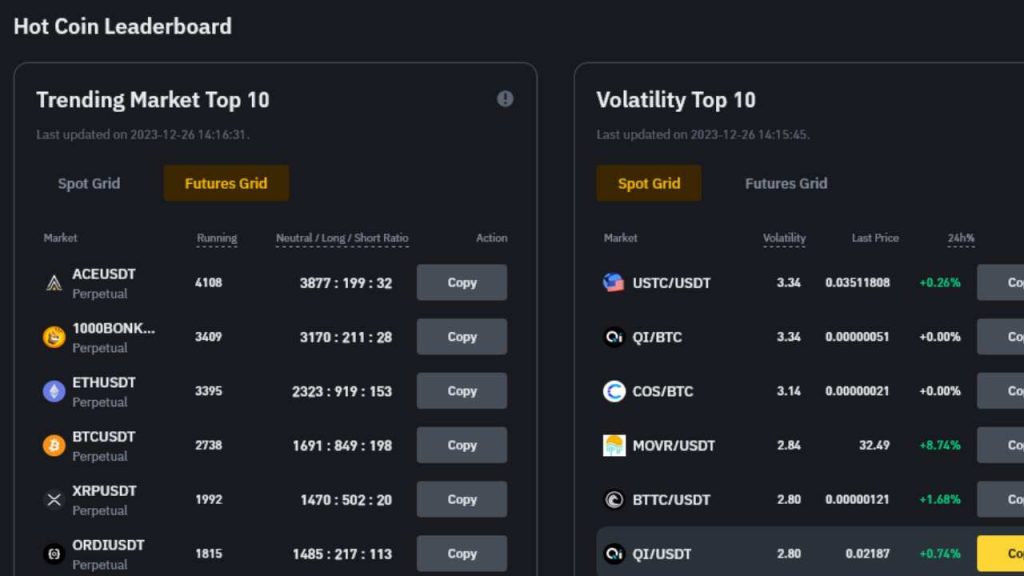Copy the XRPUSDT grid strategy
The image size is (1024, 576).
point(461,499)
